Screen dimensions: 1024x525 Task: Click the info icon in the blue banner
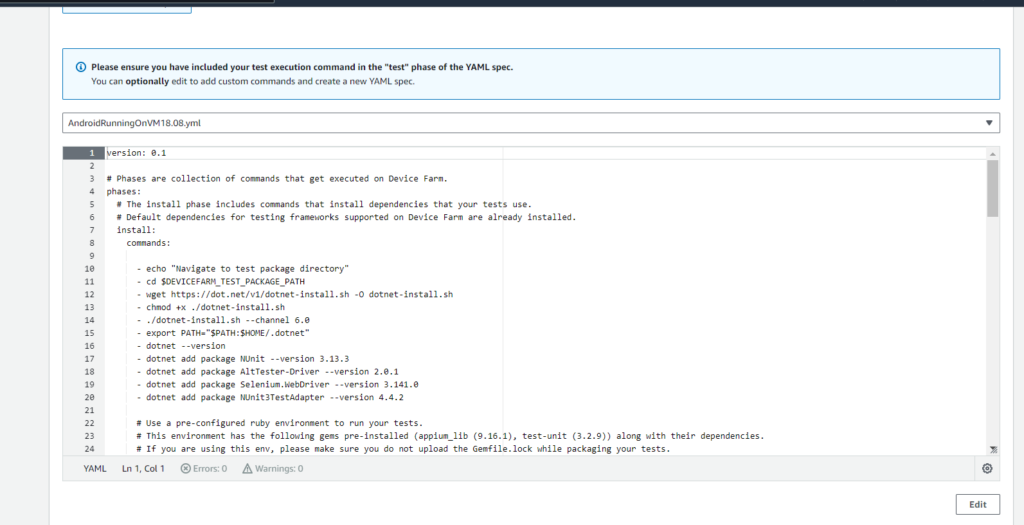(81, 67)
